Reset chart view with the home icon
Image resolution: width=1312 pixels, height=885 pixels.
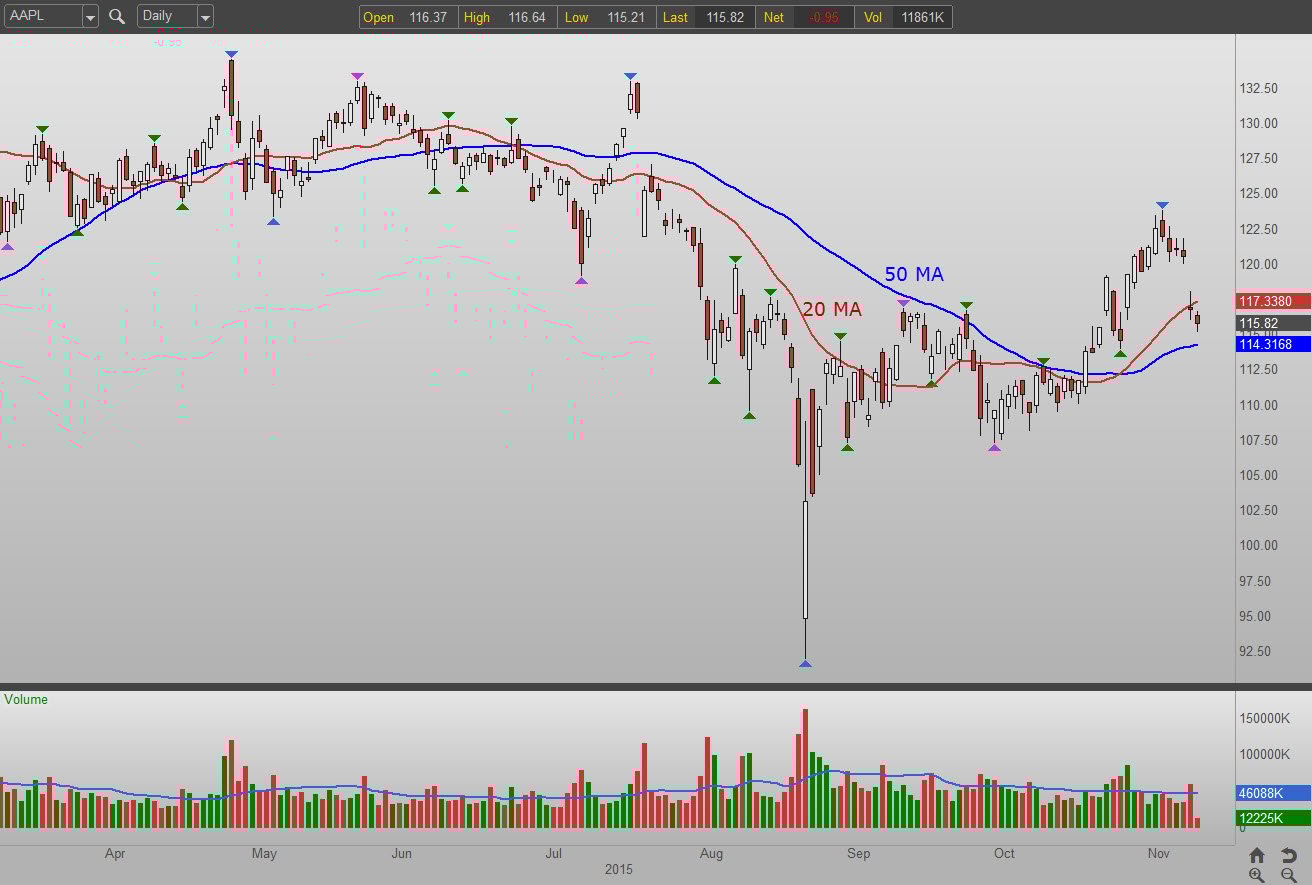click(x=1257, y=855)
